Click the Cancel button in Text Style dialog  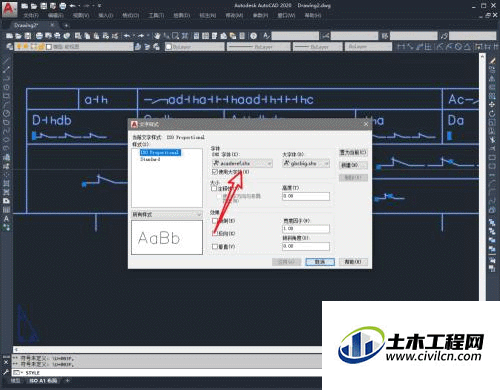tap(320, 262)
